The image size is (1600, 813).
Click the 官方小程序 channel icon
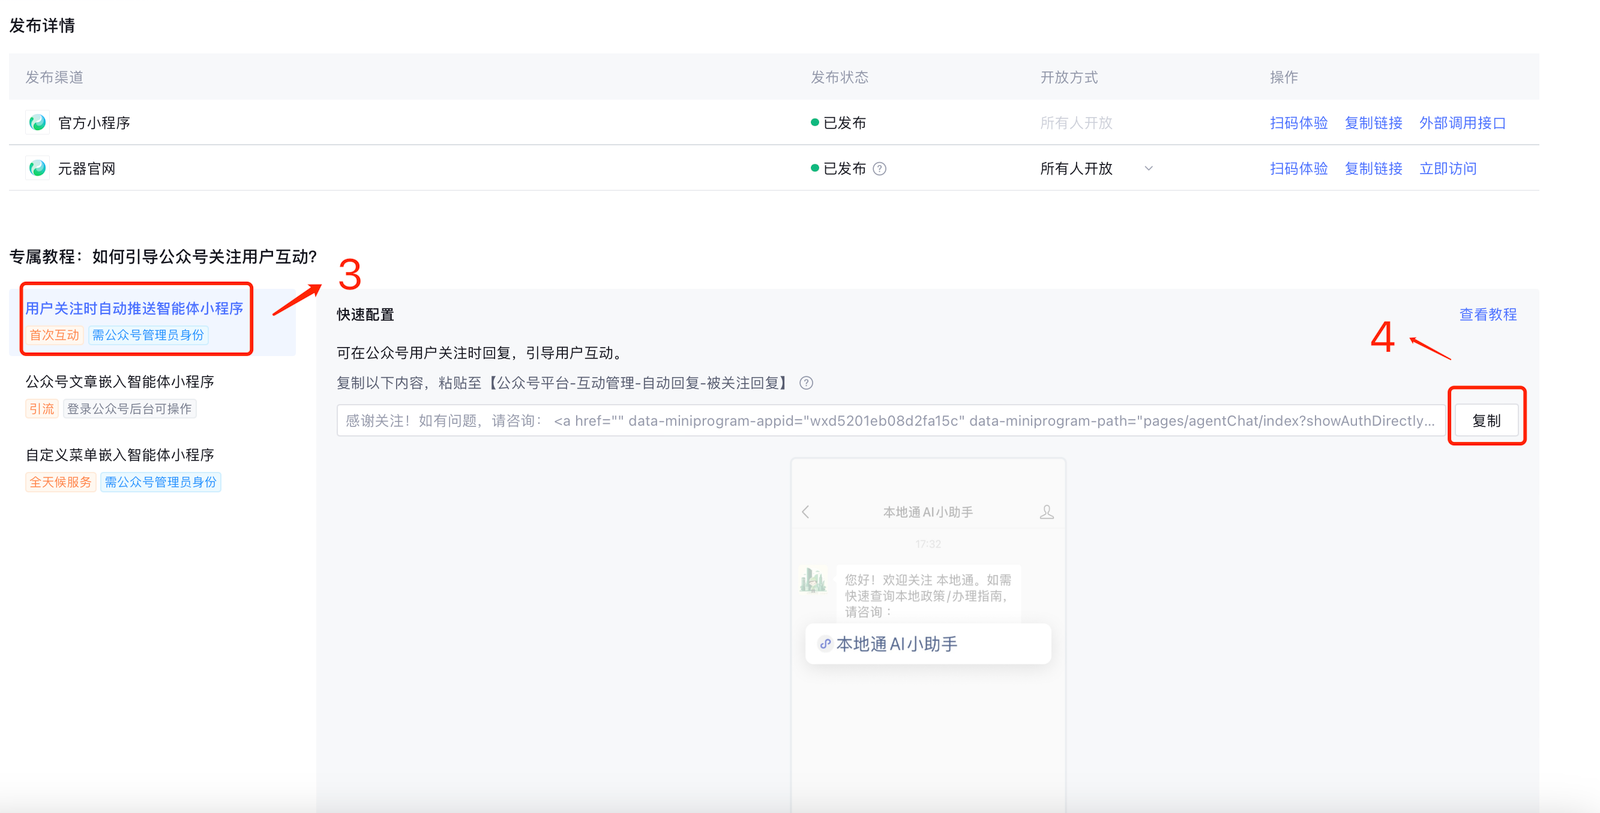(37, 123)
